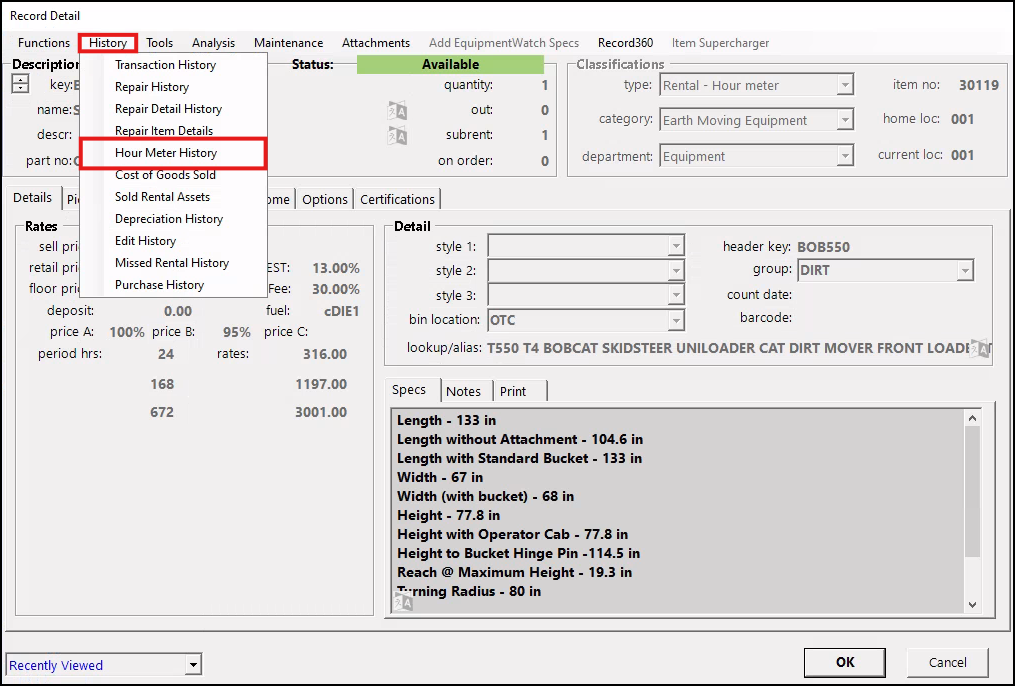The width and height of the screenshot is (1015, 686).
Task: Click the translate icon beside the descr field
Action: tap(397, 135)
